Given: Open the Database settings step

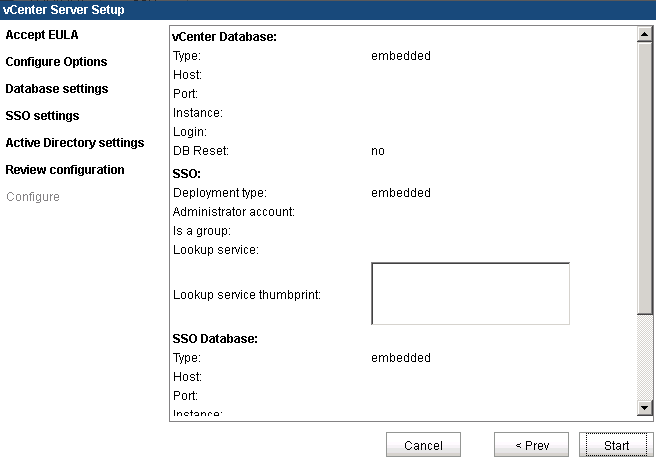Looking at the screenshot, I should 57,89.
